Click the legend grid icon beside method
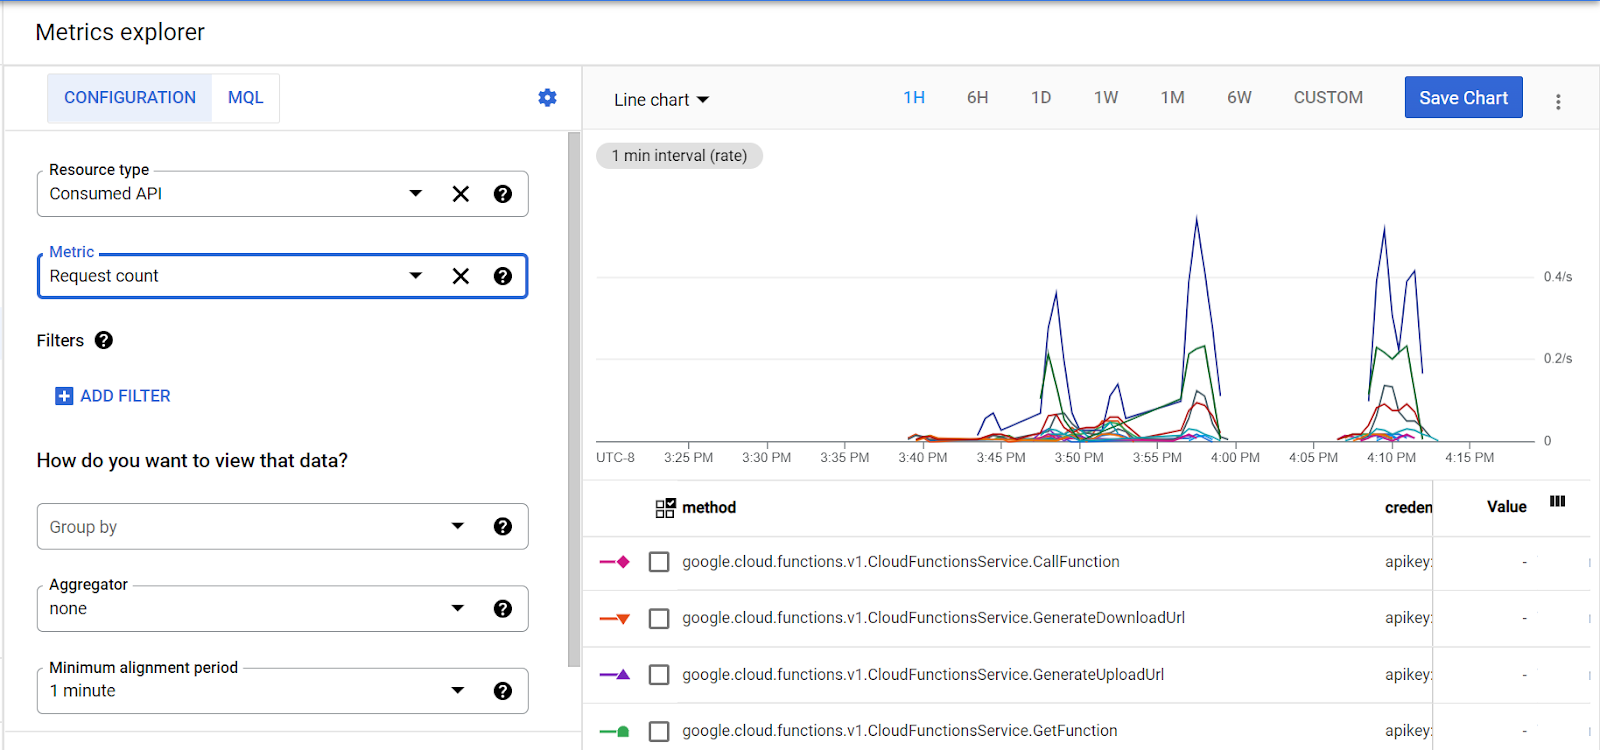Viewport: 1600px width, 750px height. [665, 508]
